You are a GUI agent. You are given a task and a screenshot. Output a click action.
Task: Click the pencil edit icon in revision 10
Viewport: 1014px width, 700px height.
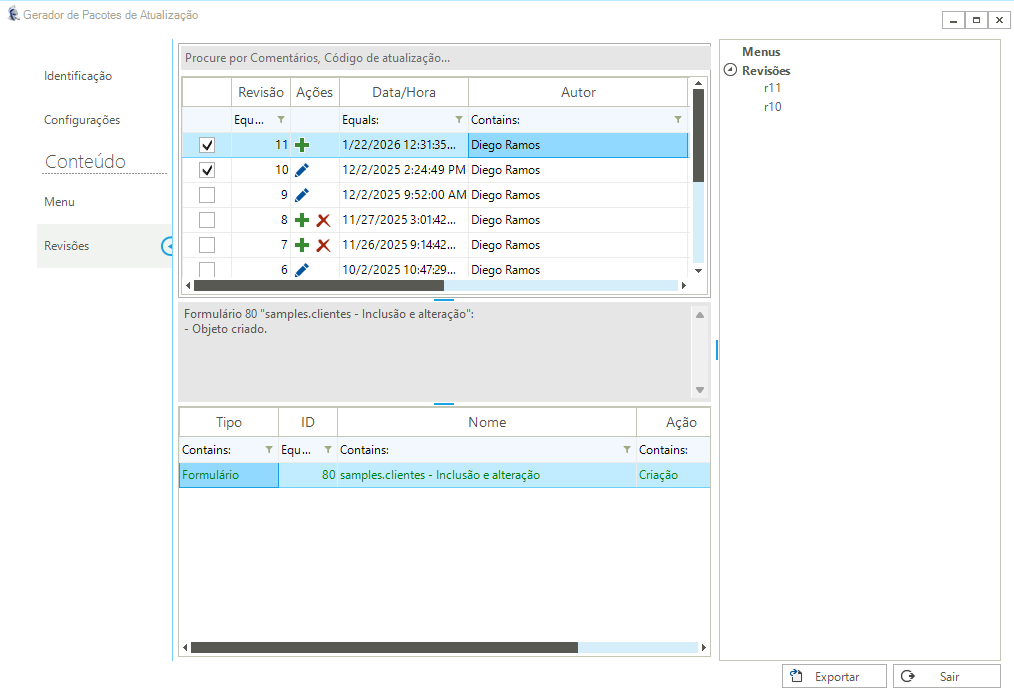point(302,170)
